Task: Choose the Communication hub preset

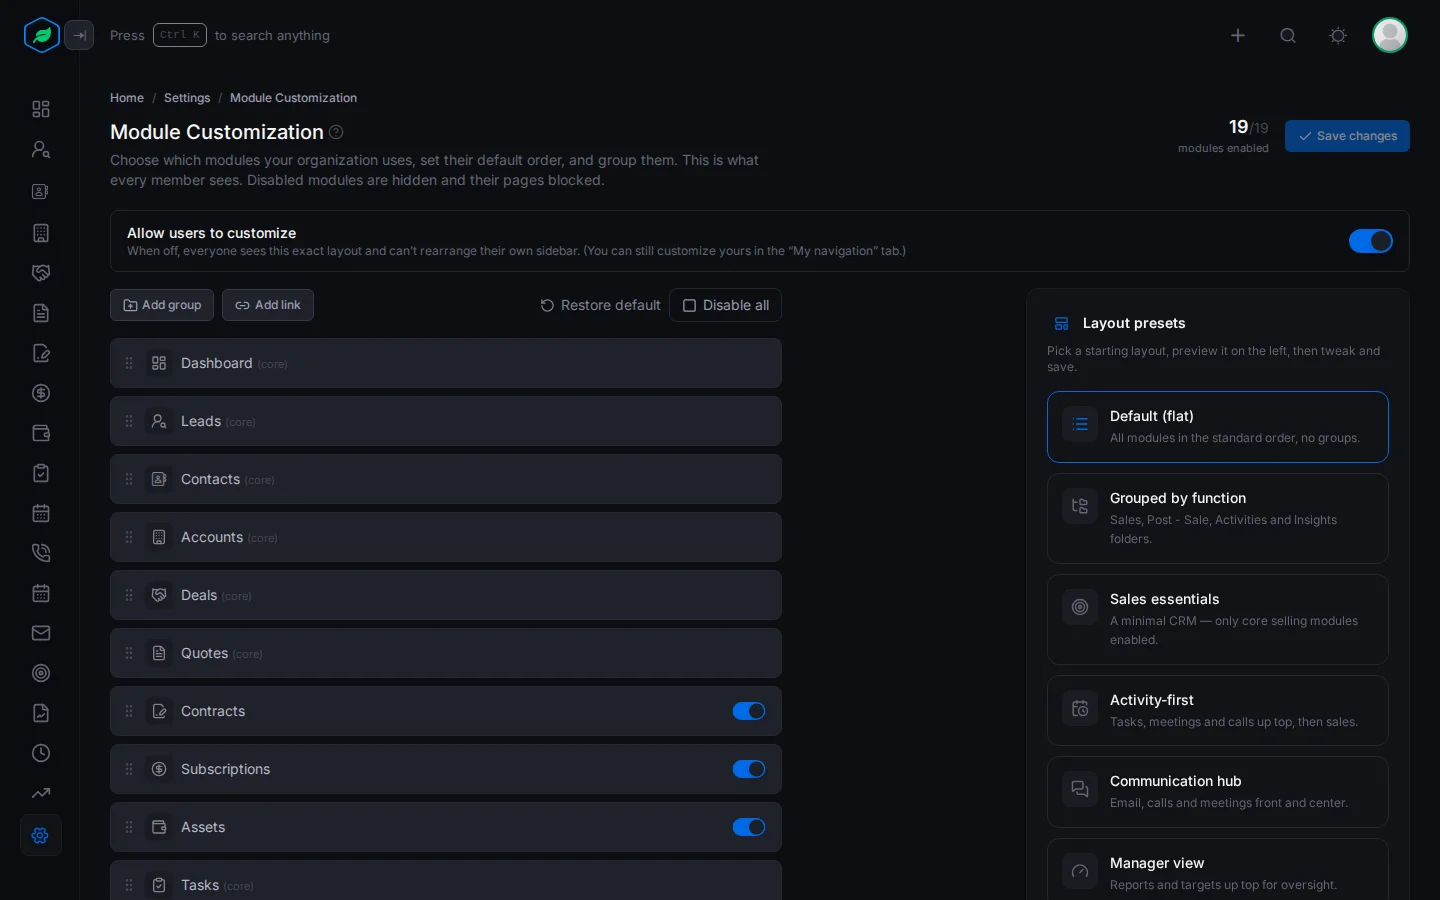Action: (x=1218, y=792)
